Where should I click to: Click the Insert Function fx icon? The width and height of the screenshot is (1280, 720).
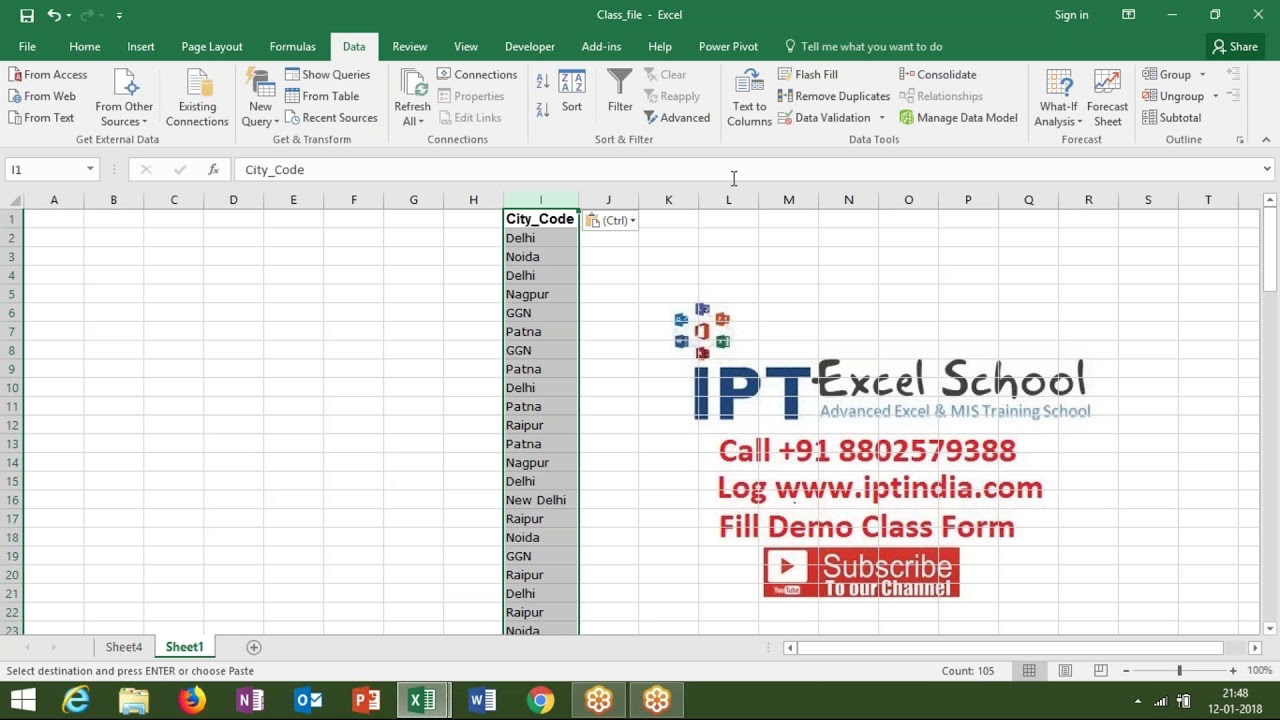(x=213, y=169)
